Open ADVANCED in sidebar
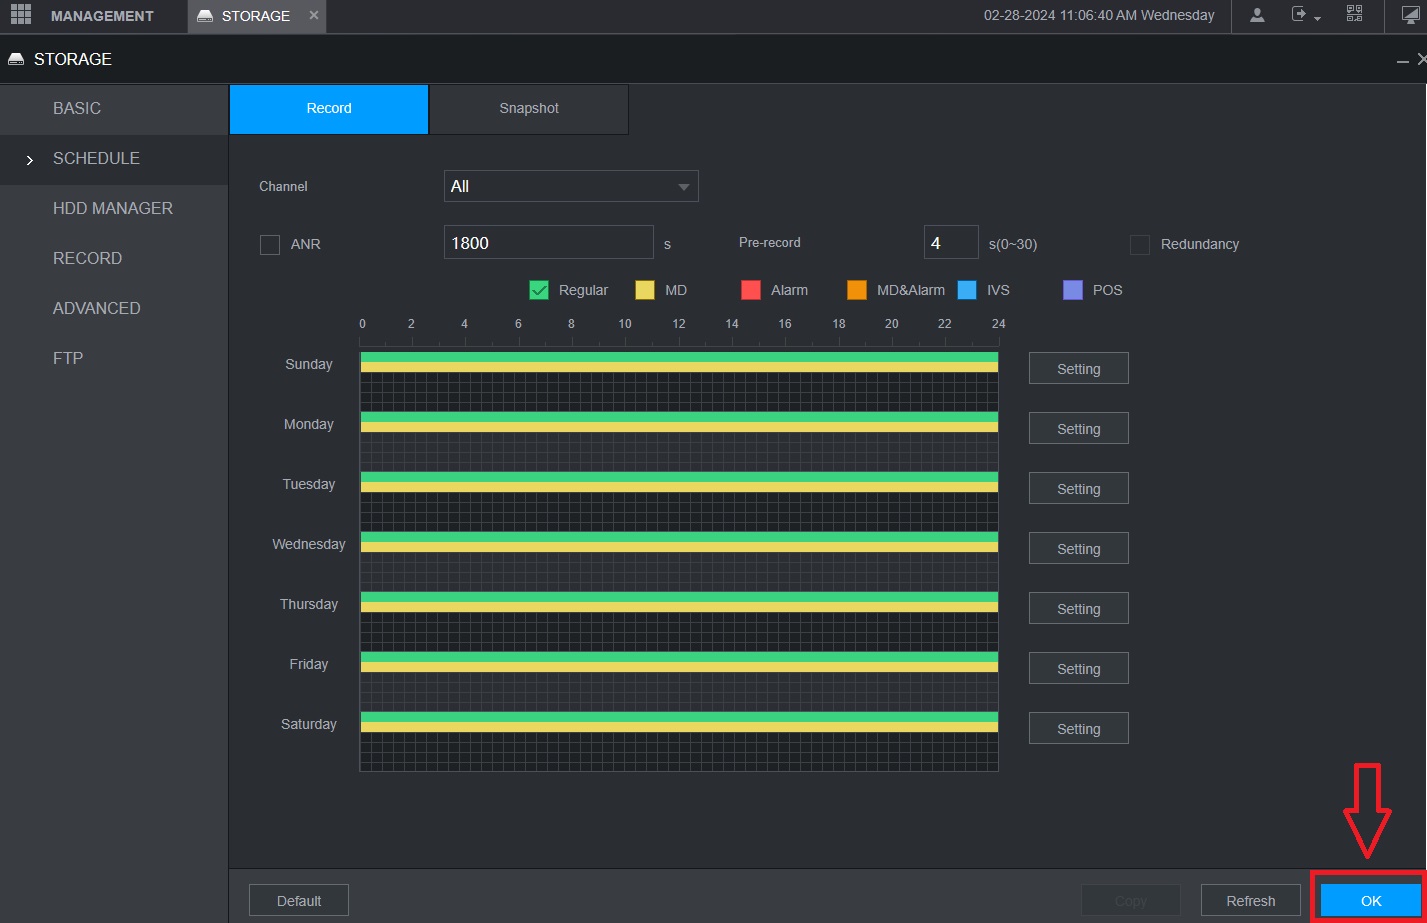1427x923 pixels. (114, 309)
